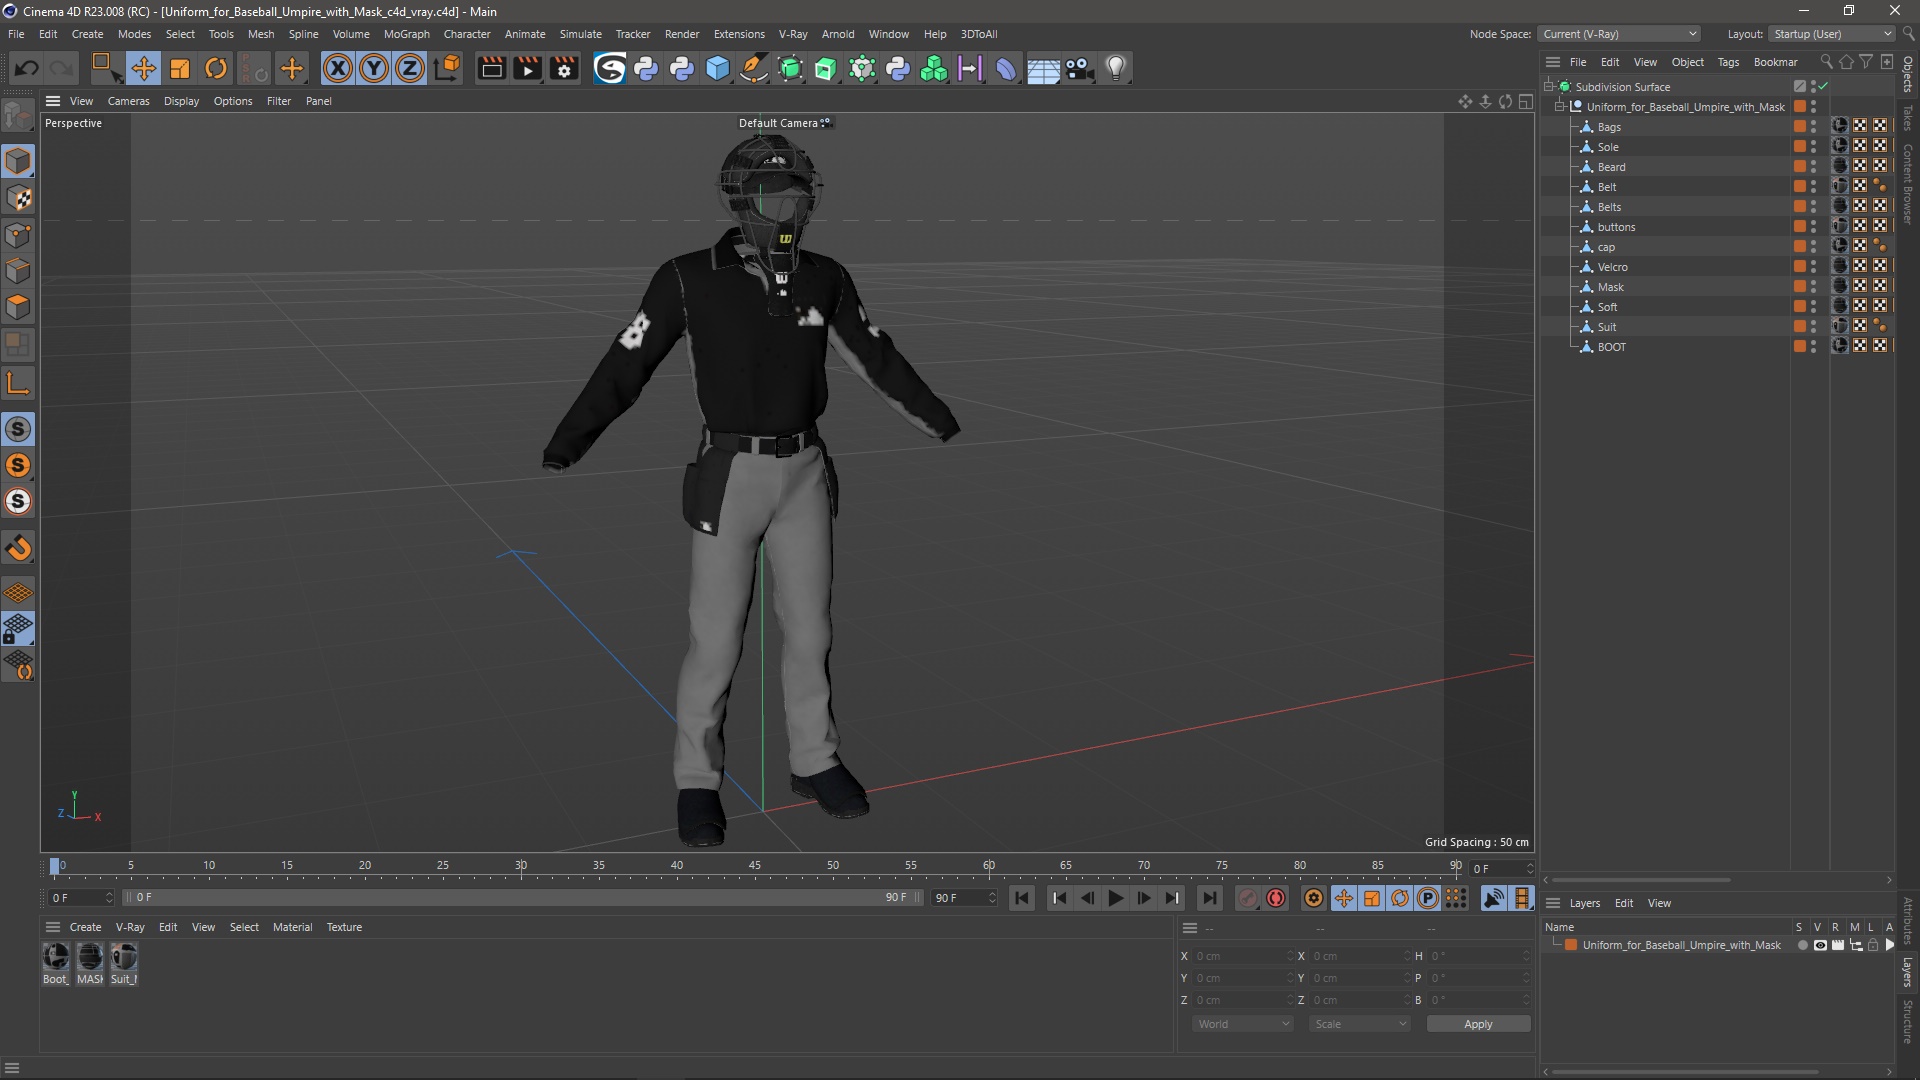
Task: Toggle Z axis lock
Action: click(410, 68)
